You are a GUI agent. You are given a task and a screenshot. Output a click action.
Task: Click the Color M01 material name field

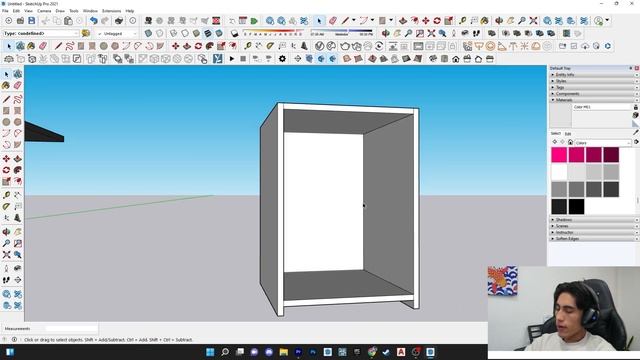[602, 107]
